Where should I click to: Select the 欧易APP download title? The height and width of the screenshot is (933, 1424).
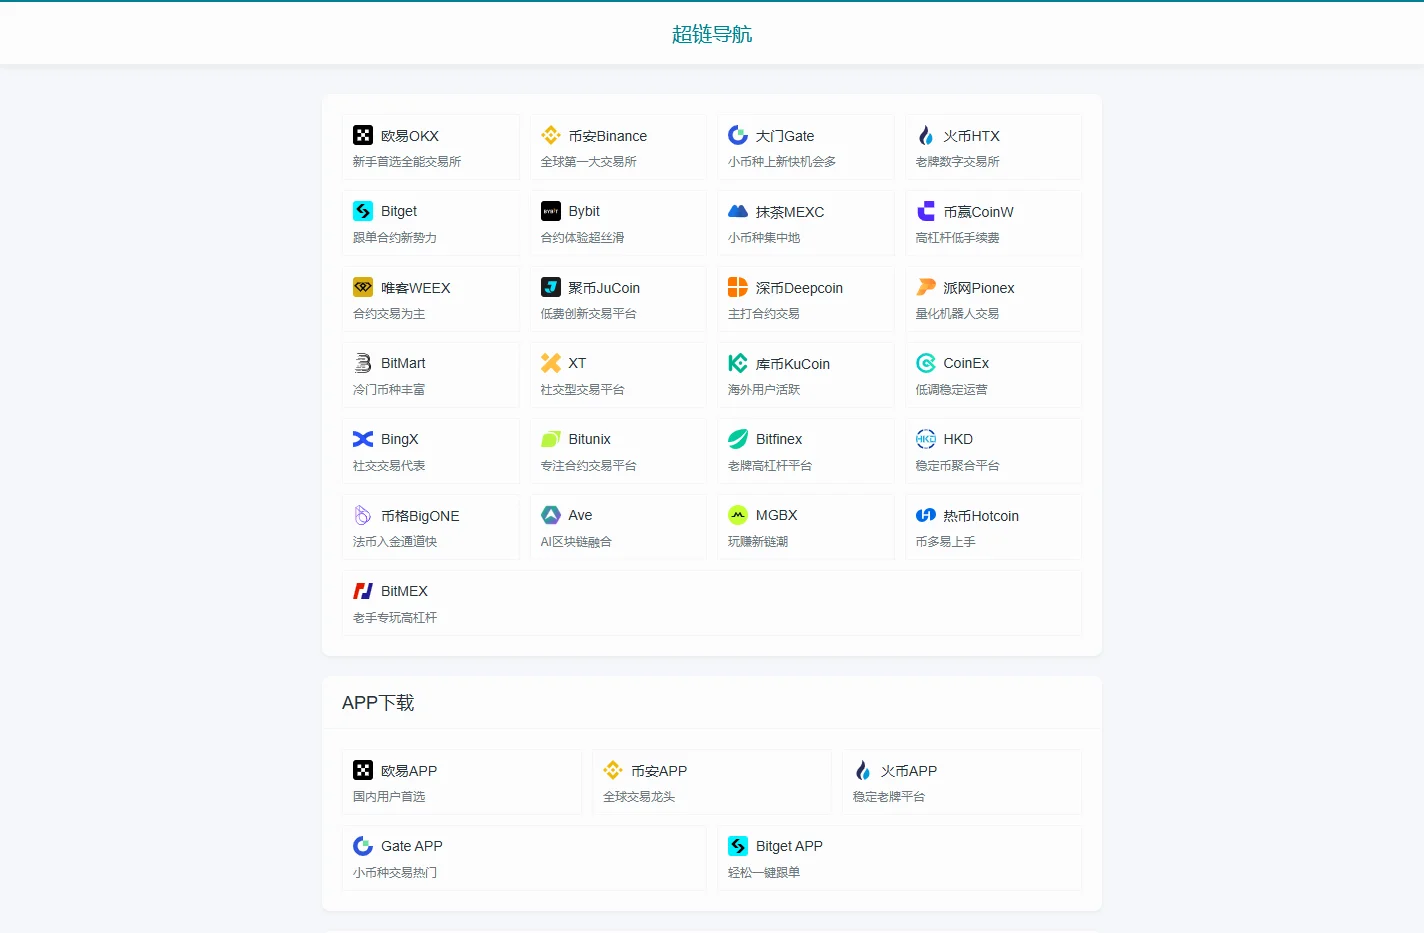[x=409, y=771]
